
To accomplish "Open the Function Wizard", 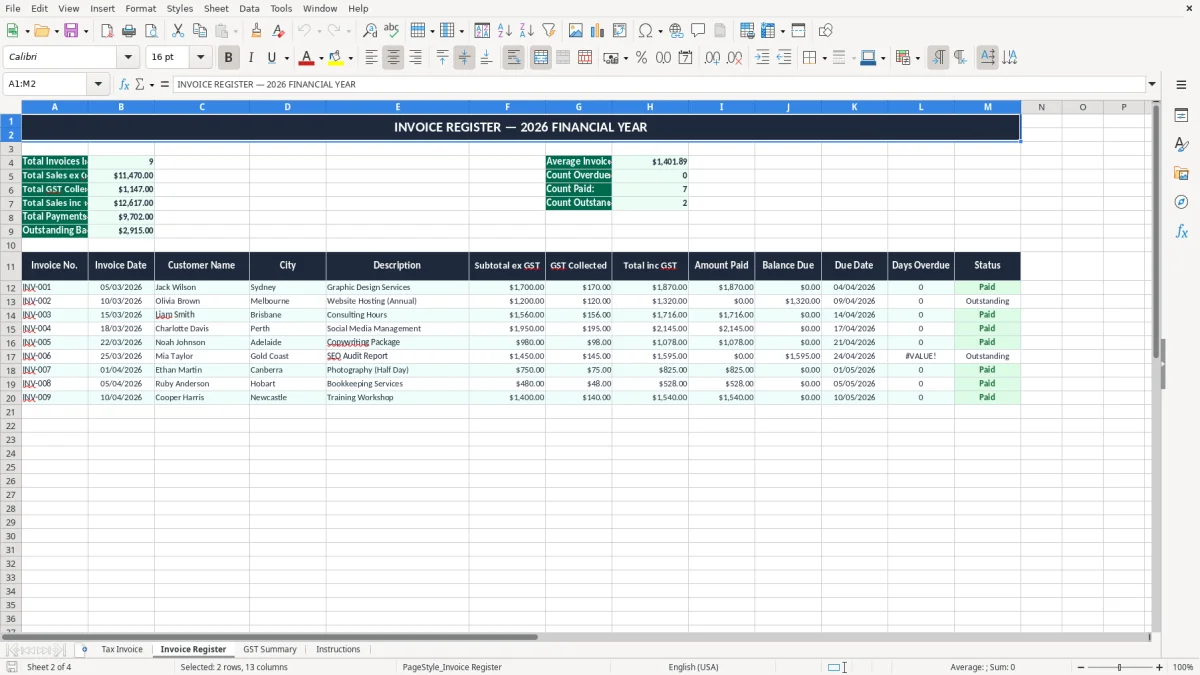I will 124,84.
